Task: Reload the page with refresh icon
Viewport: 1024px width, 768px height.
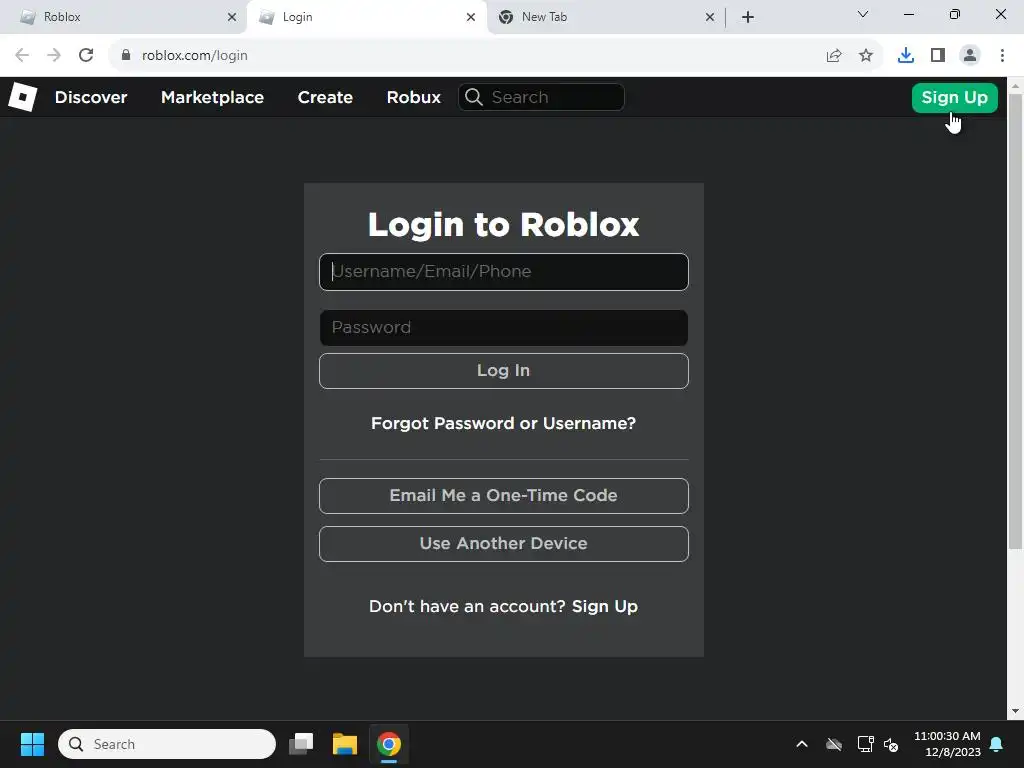Action: (x=86, y=56)
